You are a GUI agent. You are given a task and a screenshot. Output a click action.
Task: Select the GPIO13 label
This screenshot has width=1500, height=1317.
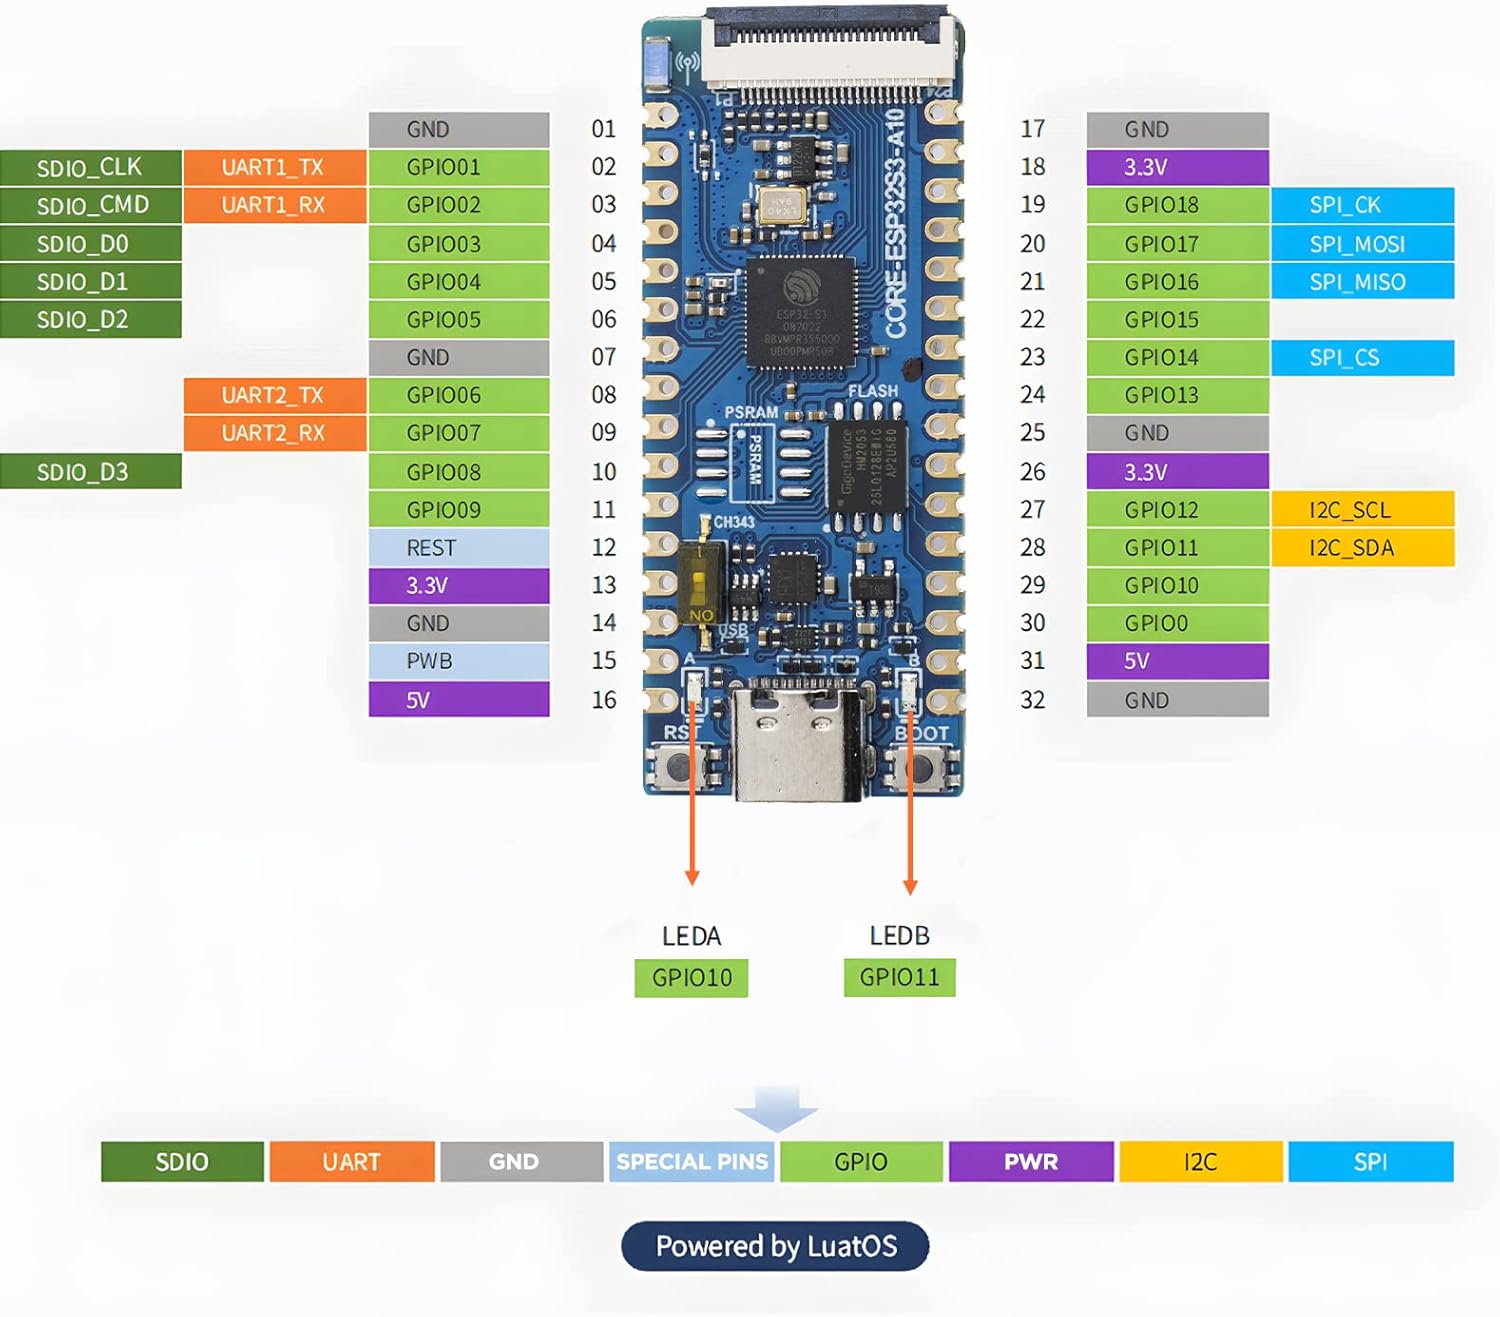tap(1178, 395)
